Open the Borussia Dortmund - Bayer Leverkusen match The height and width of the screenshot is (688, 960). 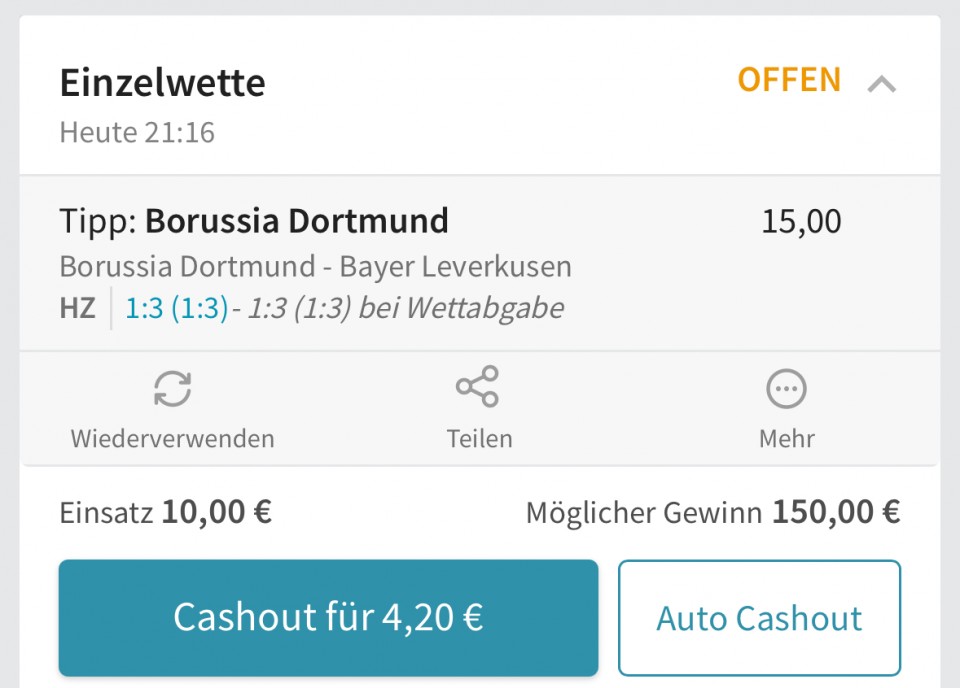[315, 267]
